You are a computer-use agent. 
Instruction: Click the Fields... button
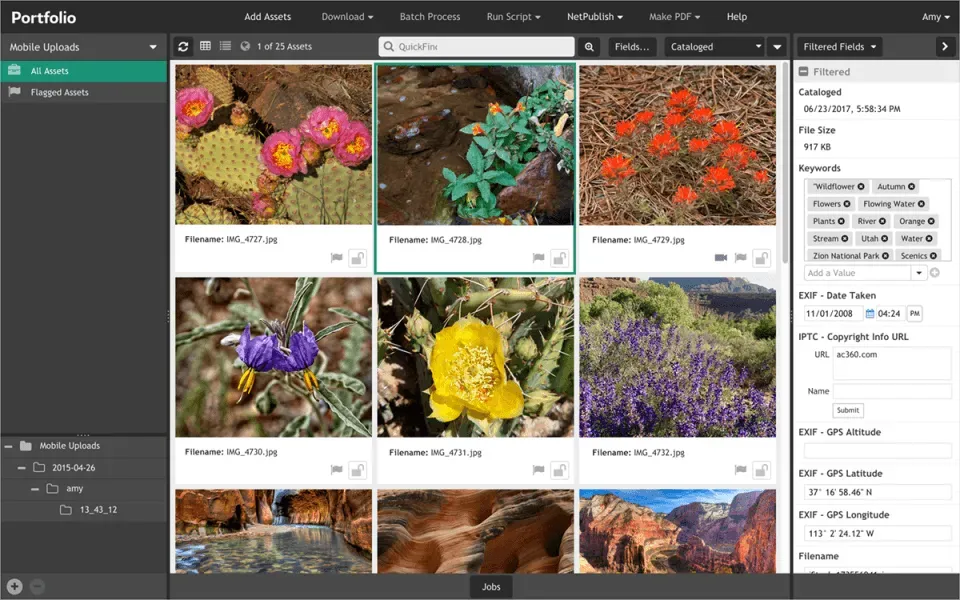point(632,47)
